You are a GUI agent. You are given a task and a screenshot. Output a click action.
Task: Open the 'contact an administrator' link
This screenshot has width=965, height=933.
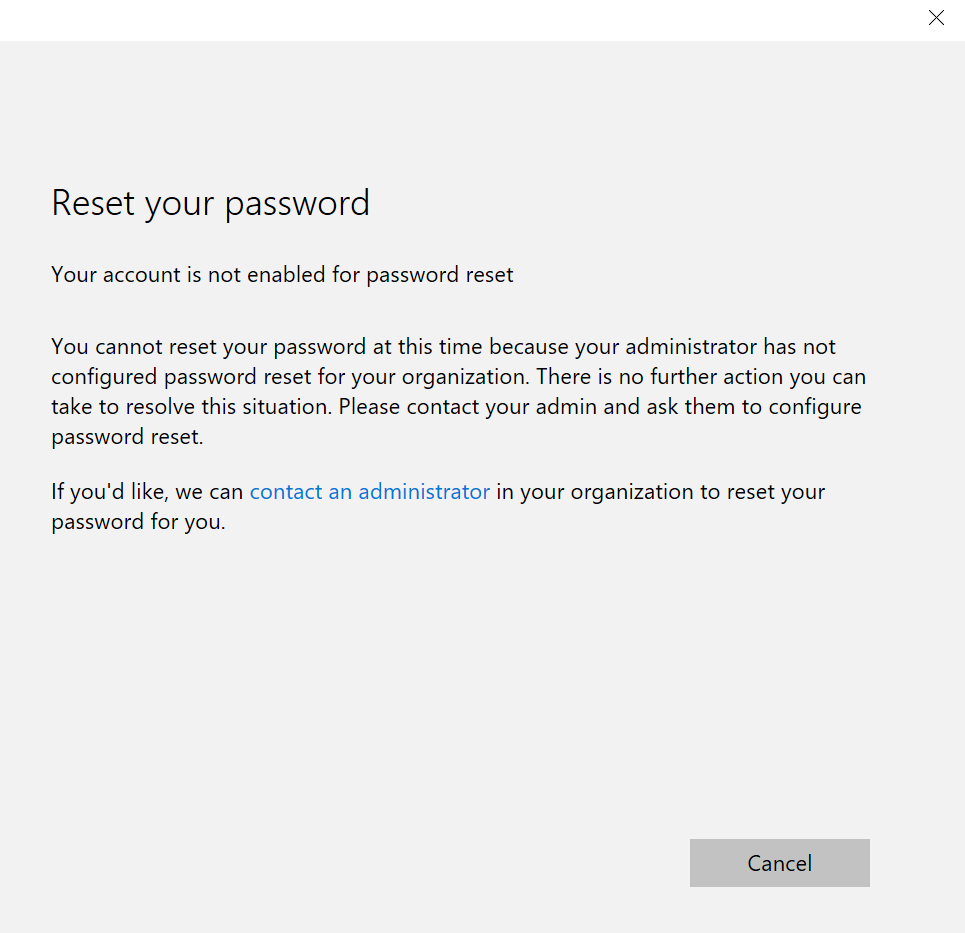(x=369, y=492)
